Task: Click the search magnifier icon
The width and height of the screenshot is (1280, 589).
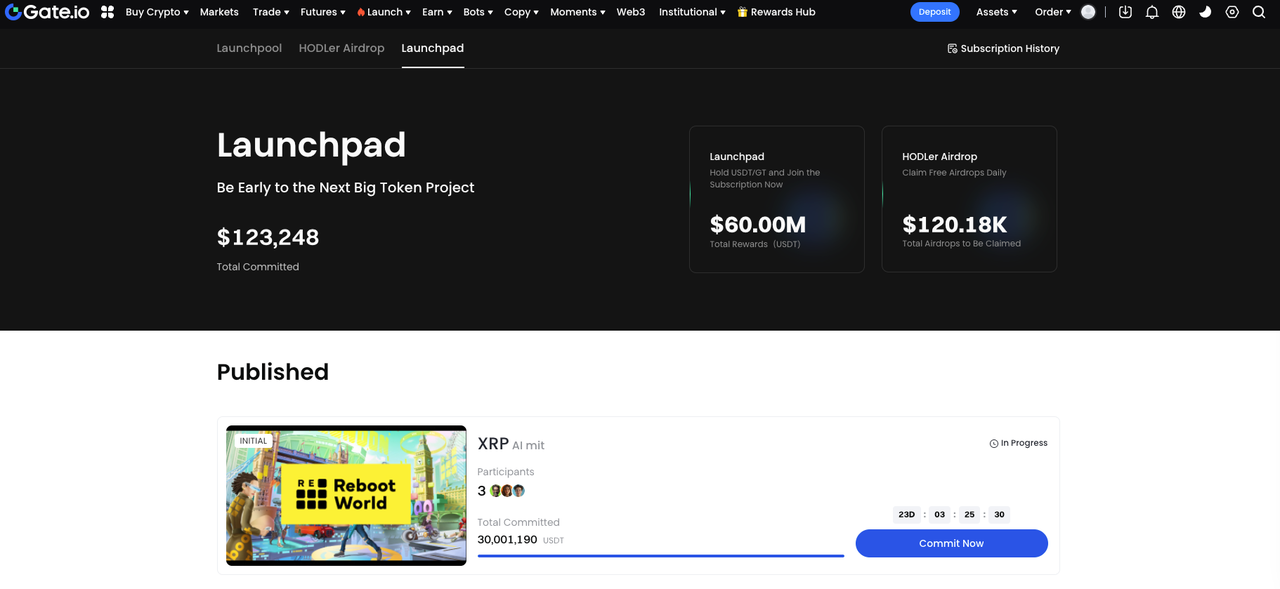Action: pyautogui.click(x=1259, y=12)
